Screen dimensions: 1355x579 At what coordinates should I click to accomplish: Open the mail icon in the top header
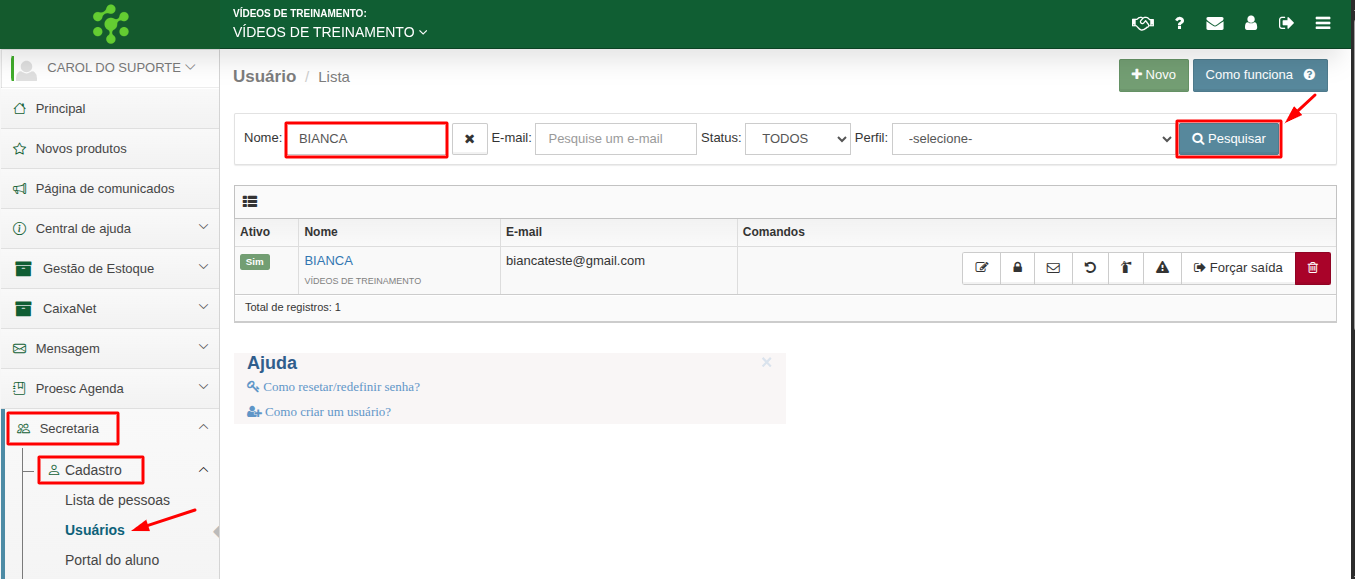pyautogui.click(x=1215, y=23)
